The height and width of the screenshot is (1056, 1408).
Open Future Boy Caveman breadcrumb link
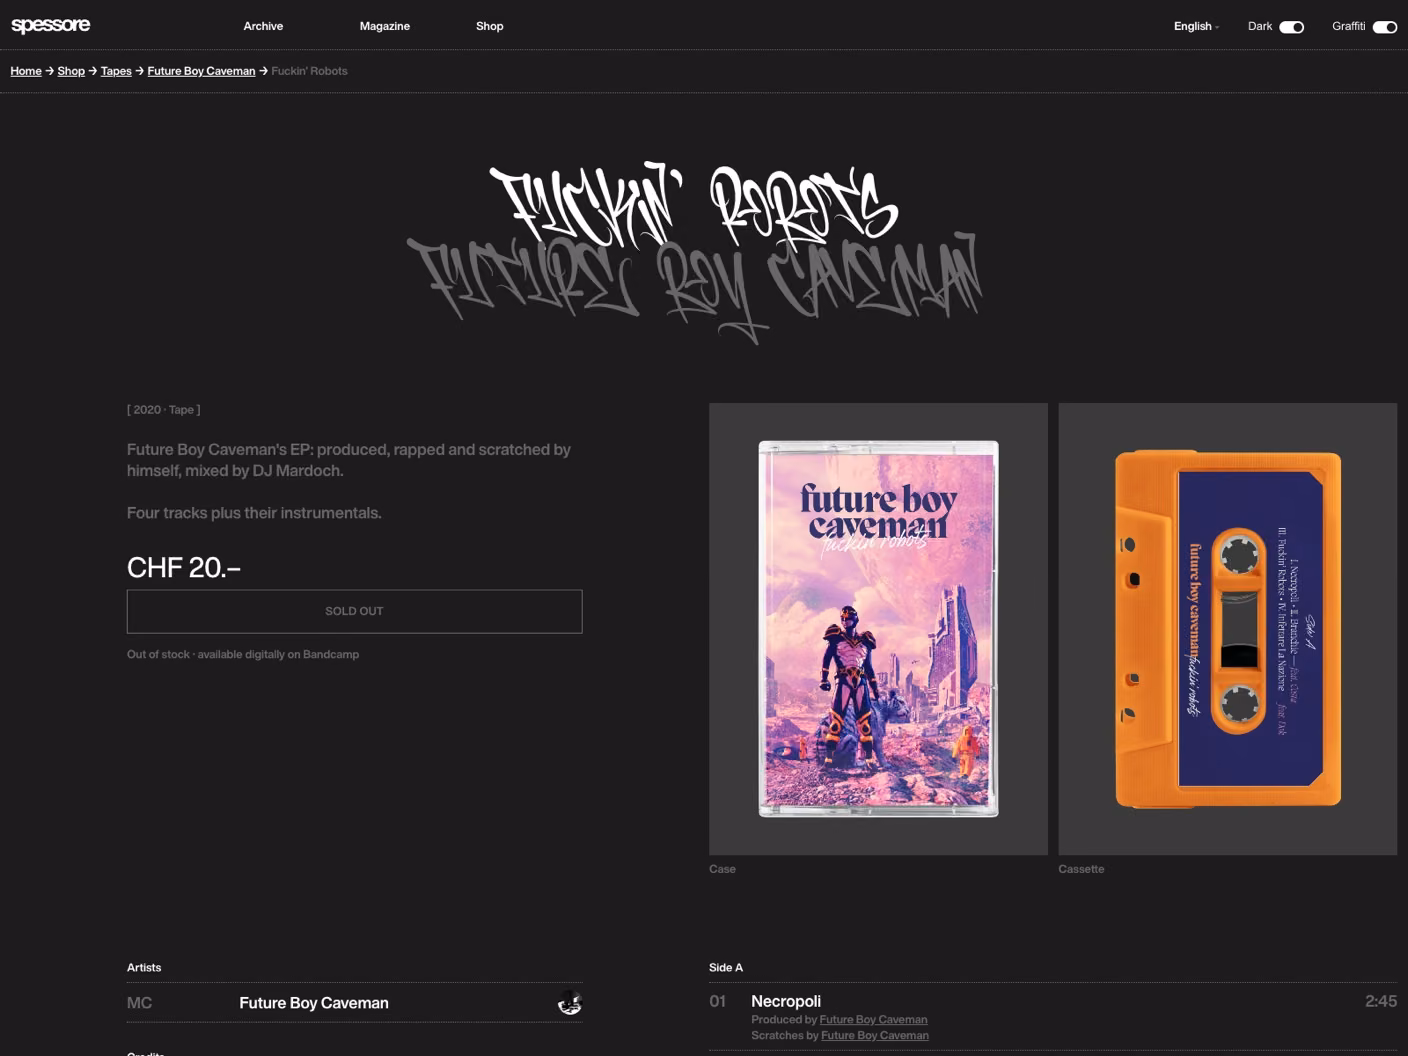point(201,71)
